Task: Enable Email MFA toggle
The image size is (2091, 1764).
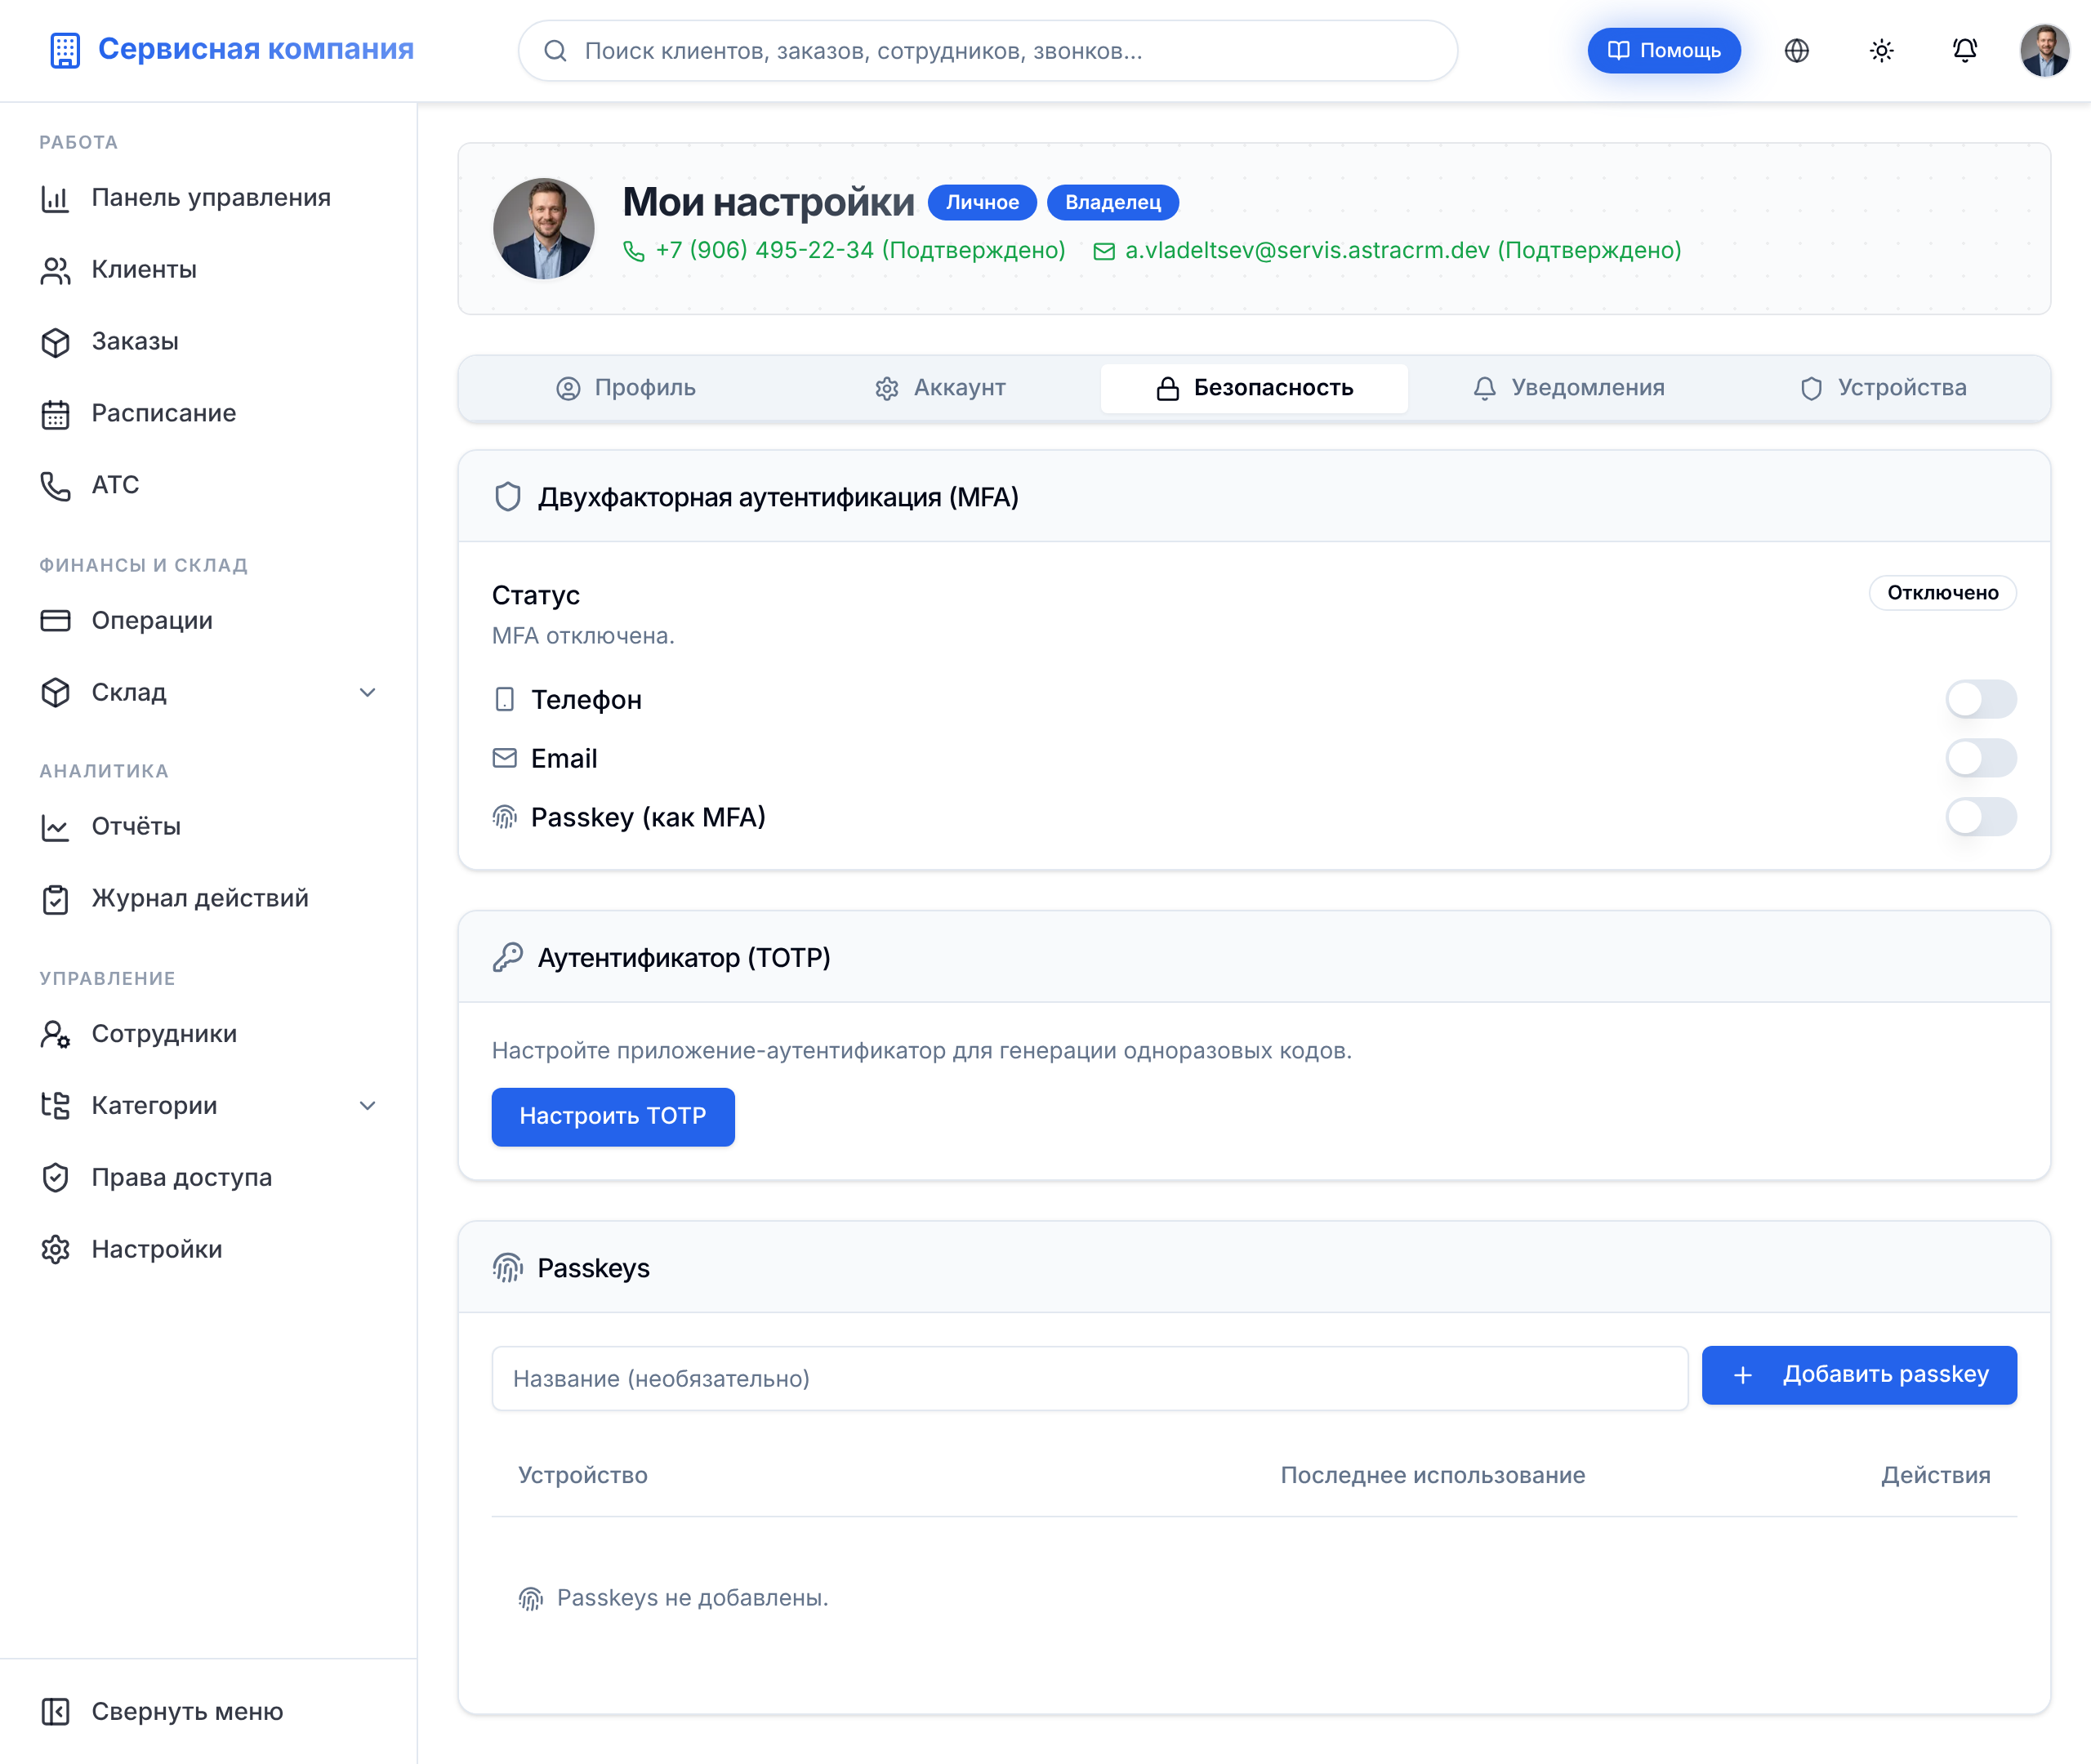Action: click(x=1980, y=758)
